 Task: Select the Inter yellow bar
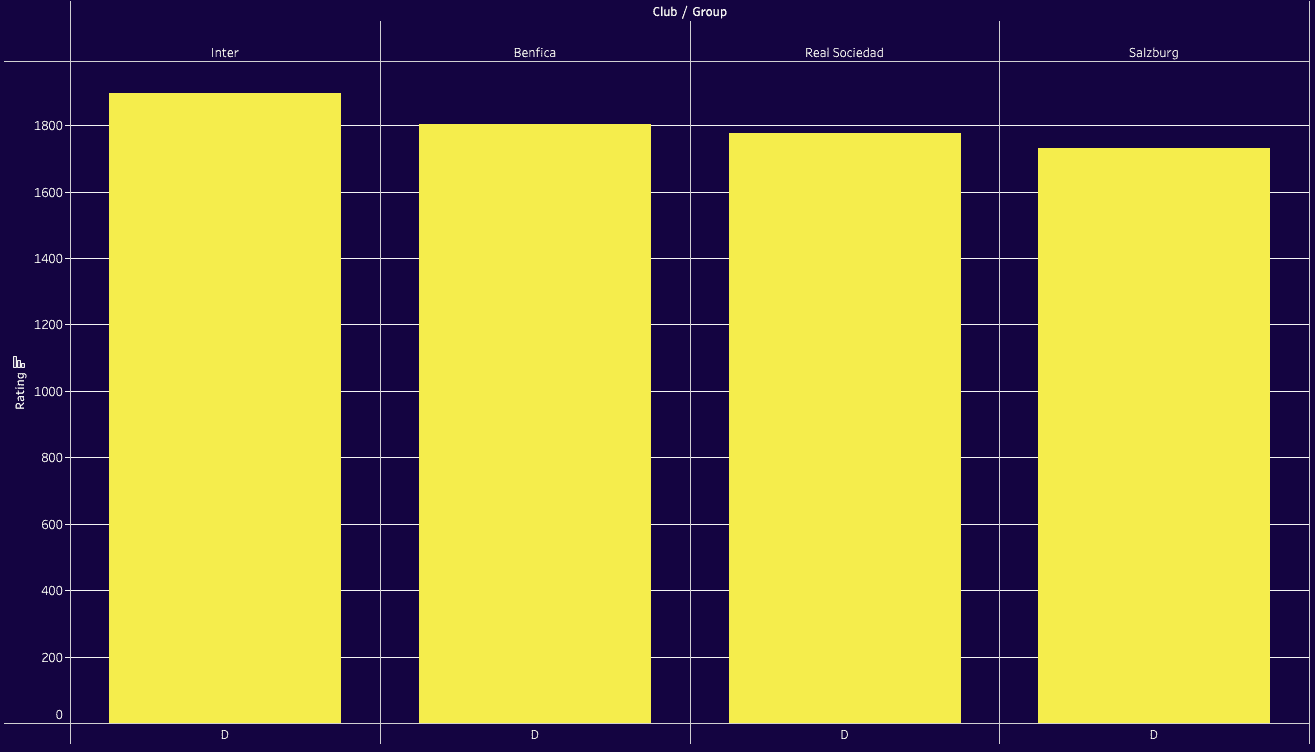pos(225,408)
